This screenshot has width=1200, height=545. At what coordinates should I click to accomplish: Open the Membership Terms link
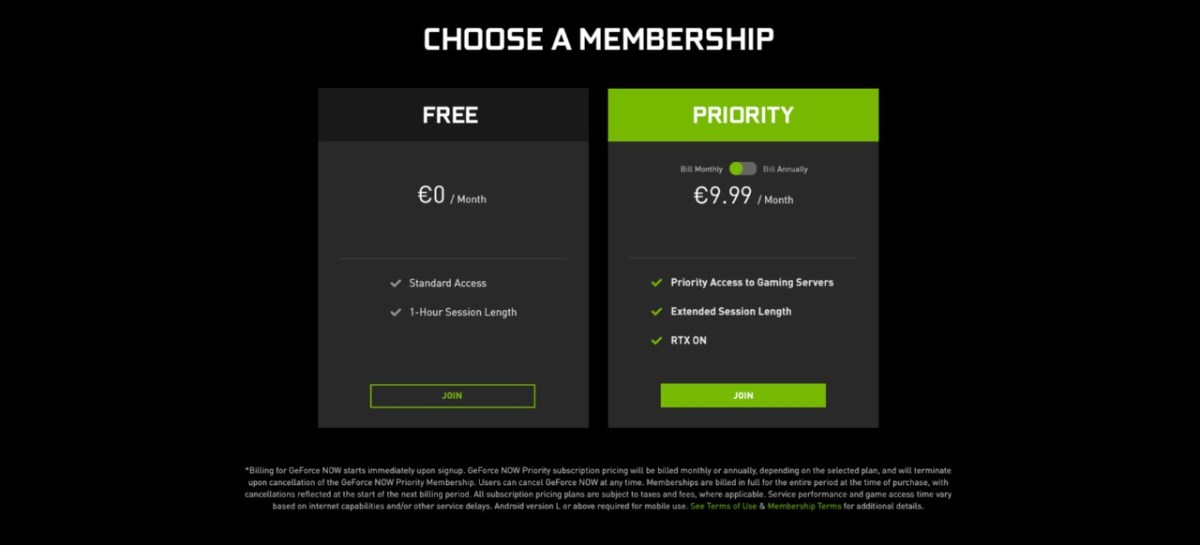tap(805, 506)
